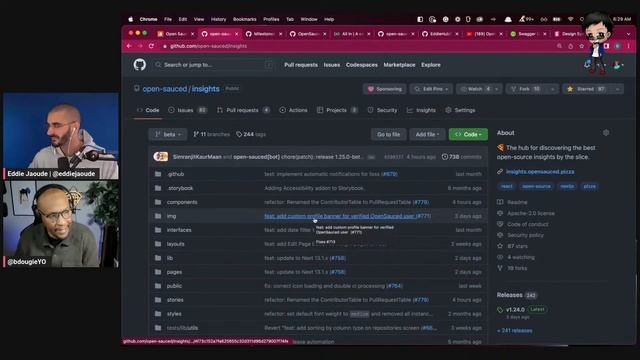This screenshot has width=640, height=360.
Task: Switch to the Issues repo tab
Action: click(x=187, y=110)
